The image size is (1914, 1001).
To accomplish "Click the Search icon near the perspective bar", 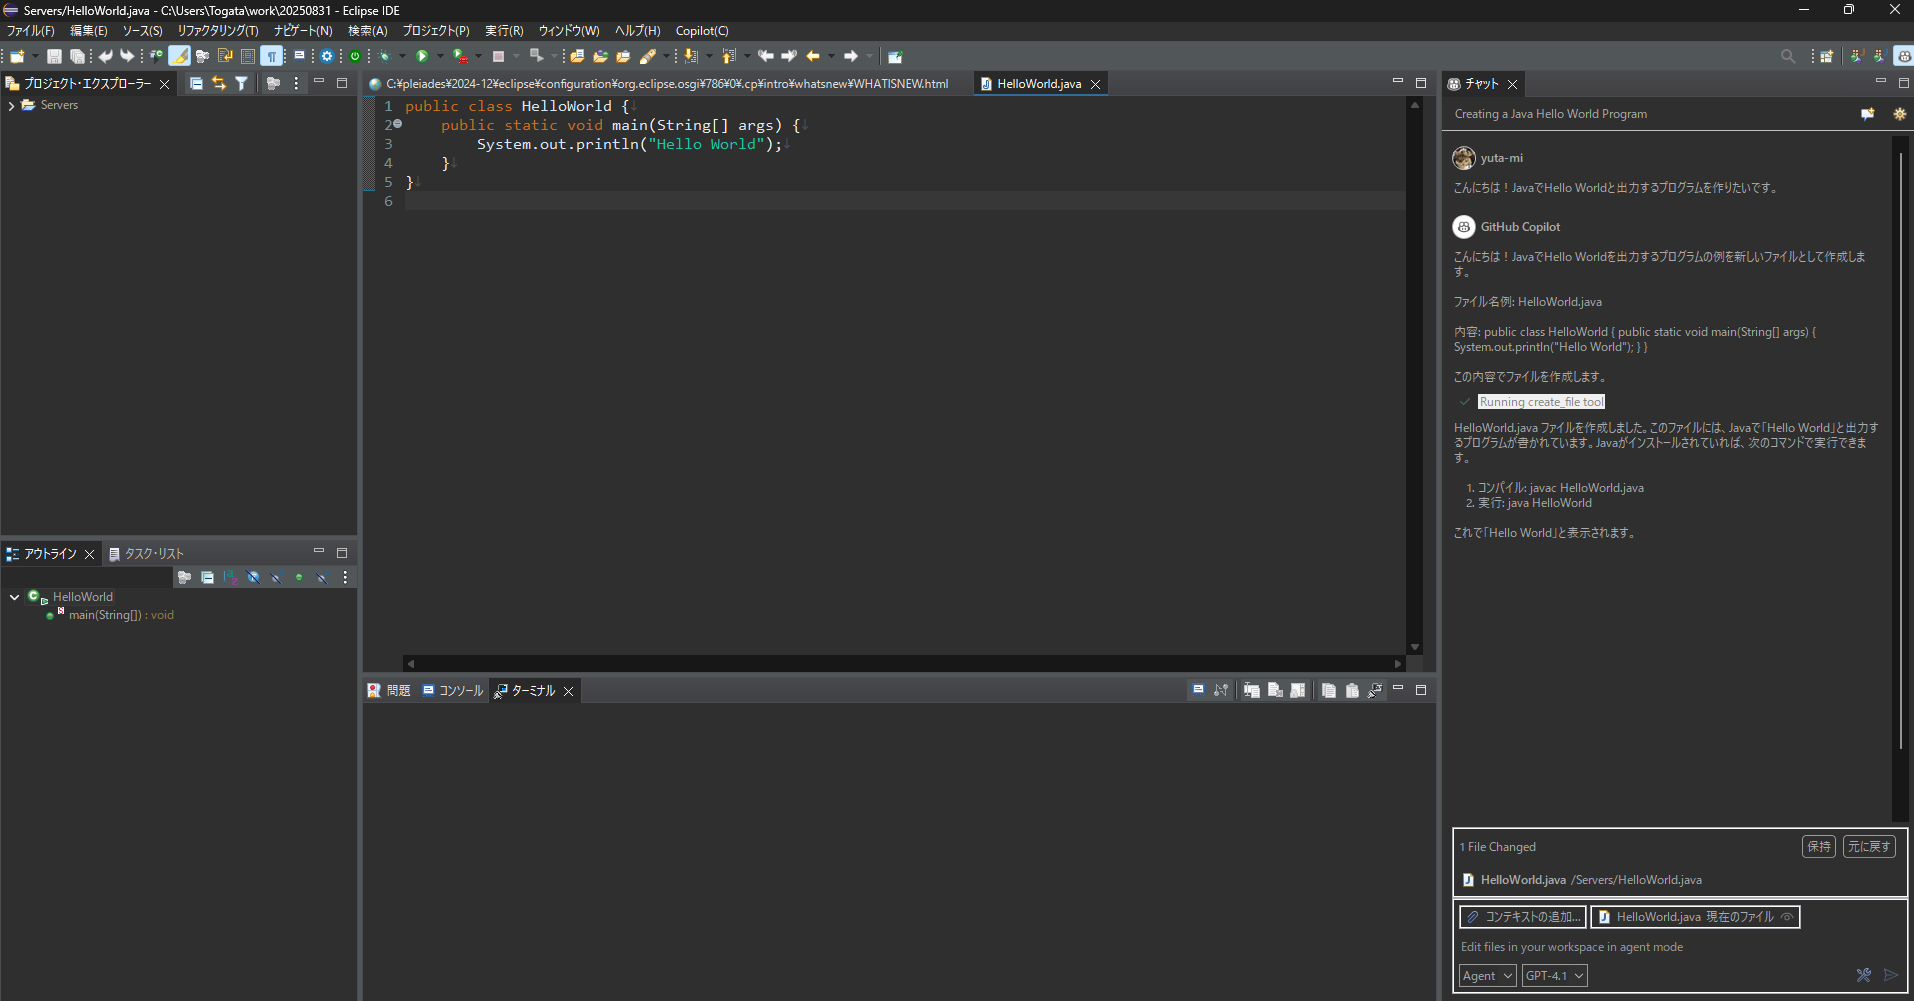I will click(1789, 56).
